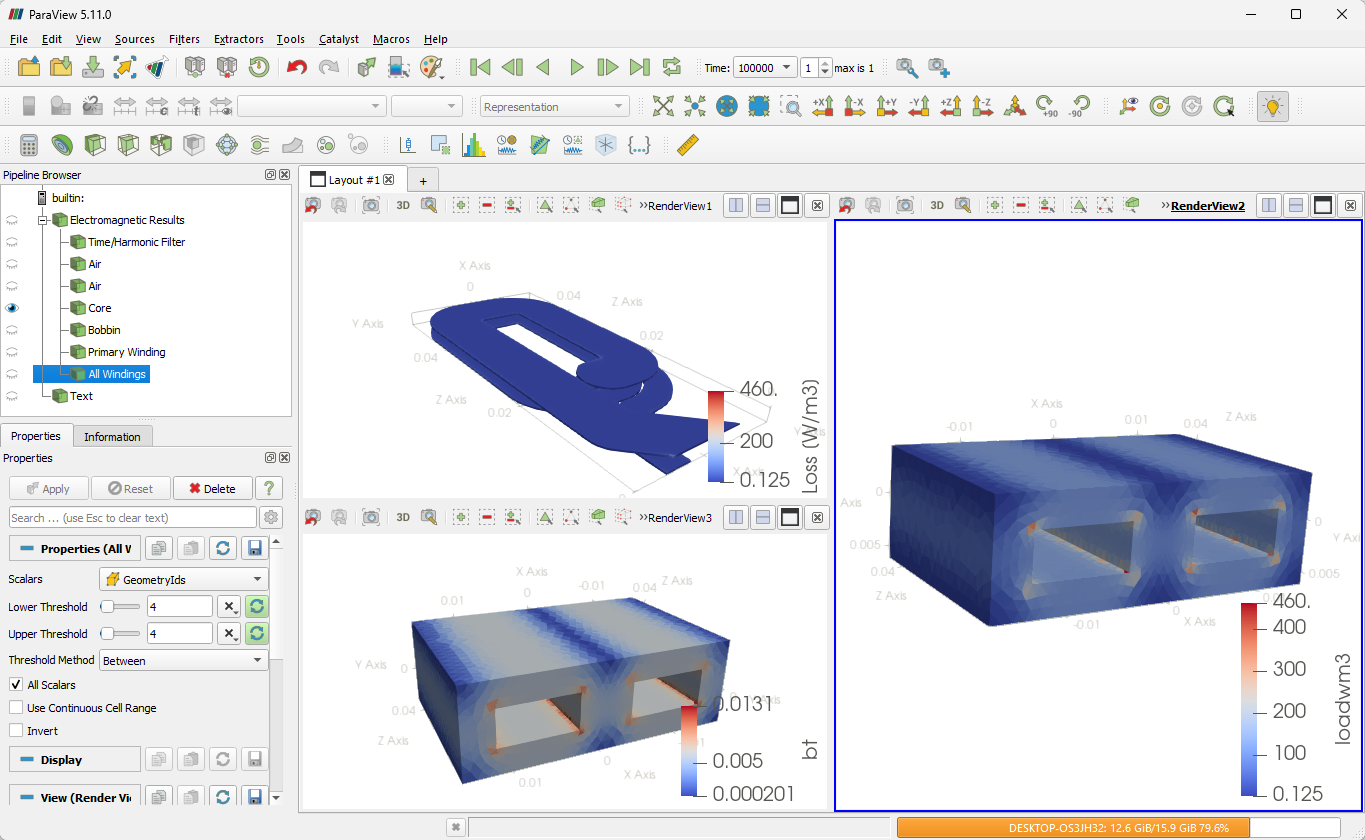Collapse the View (Render View) section
This screenshot has width=1365, height=840.
(x=75, y=798)
